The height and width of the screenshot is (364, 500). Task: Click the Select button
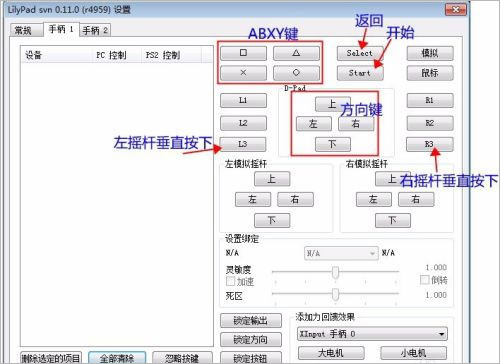pos(360,53)
